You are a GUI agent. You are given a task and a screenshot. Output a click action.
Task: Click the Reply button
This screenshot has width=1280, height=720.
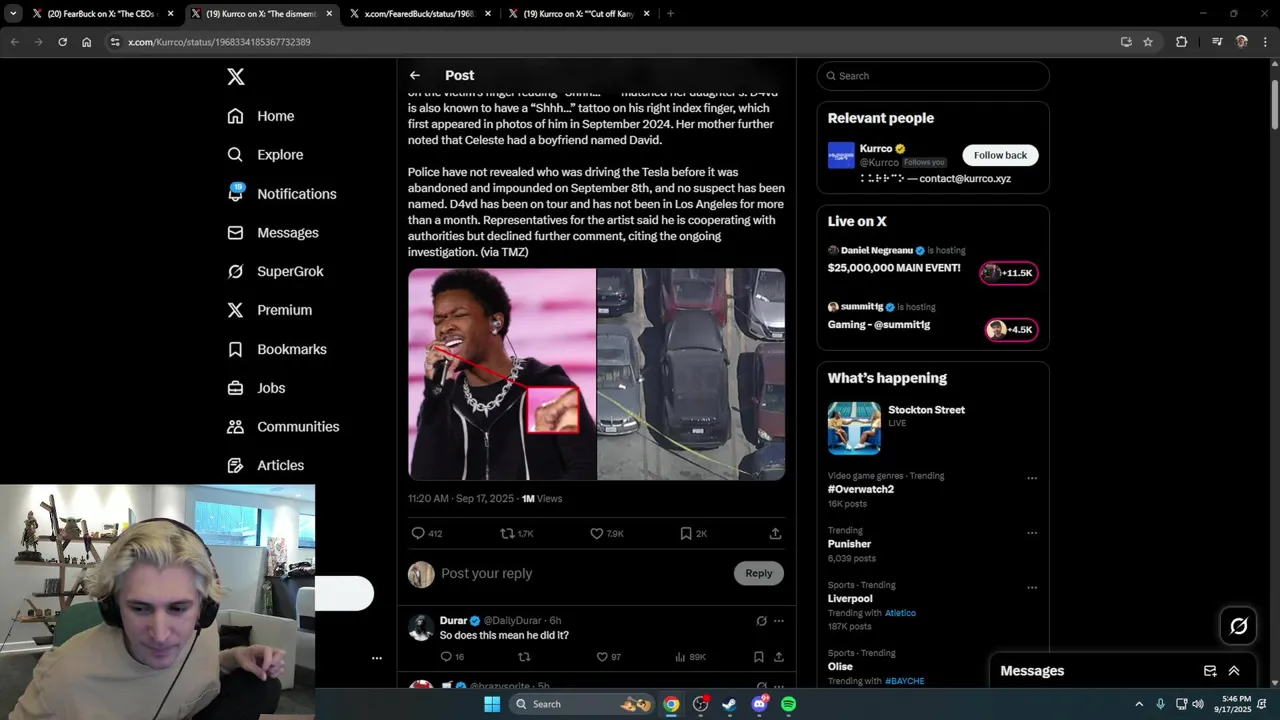[x=759, y=573]
